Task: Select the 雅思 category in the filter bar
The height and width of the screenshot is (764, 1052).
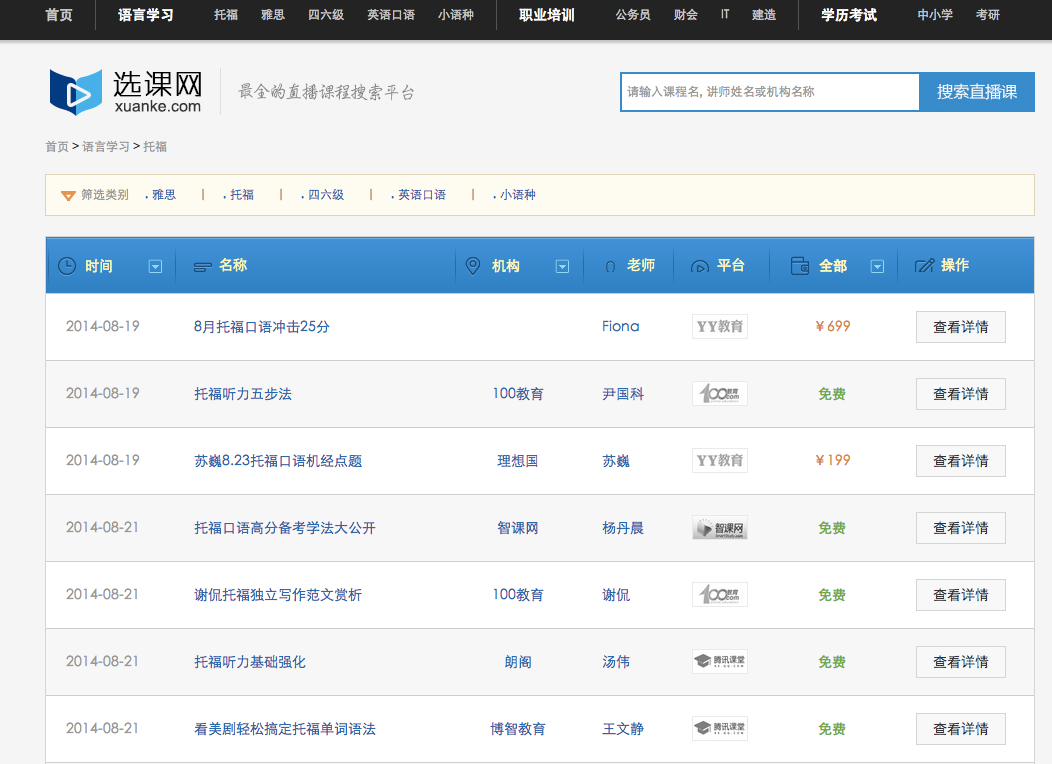Action: click(165, 195)
